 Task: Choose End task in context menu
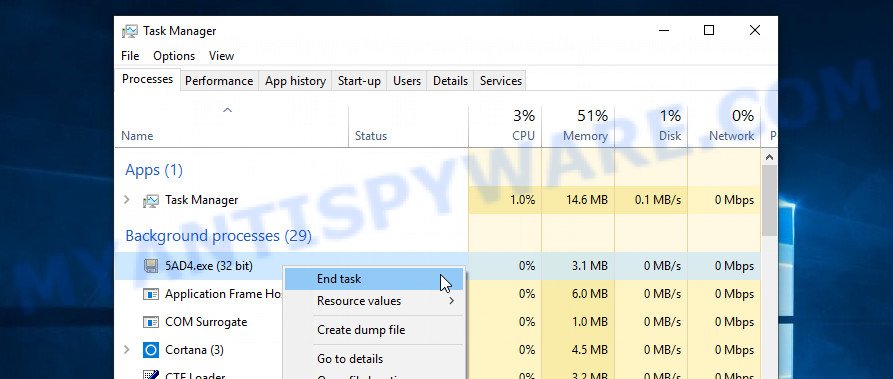(x=374, y=279)
